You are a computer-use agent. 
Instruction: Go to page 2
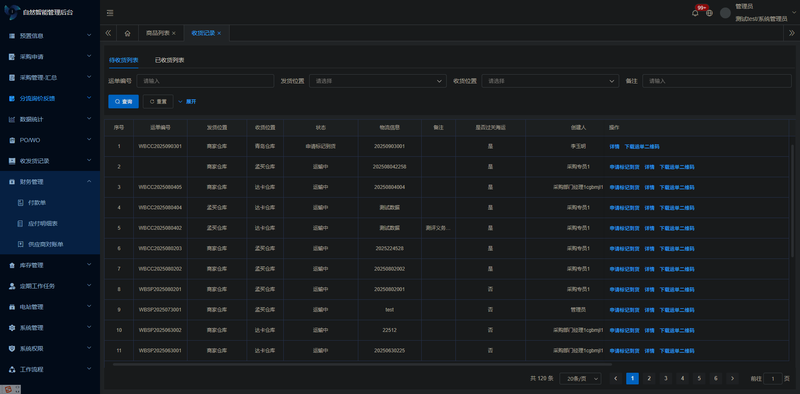pyautogui.click(x=649, y=378)
